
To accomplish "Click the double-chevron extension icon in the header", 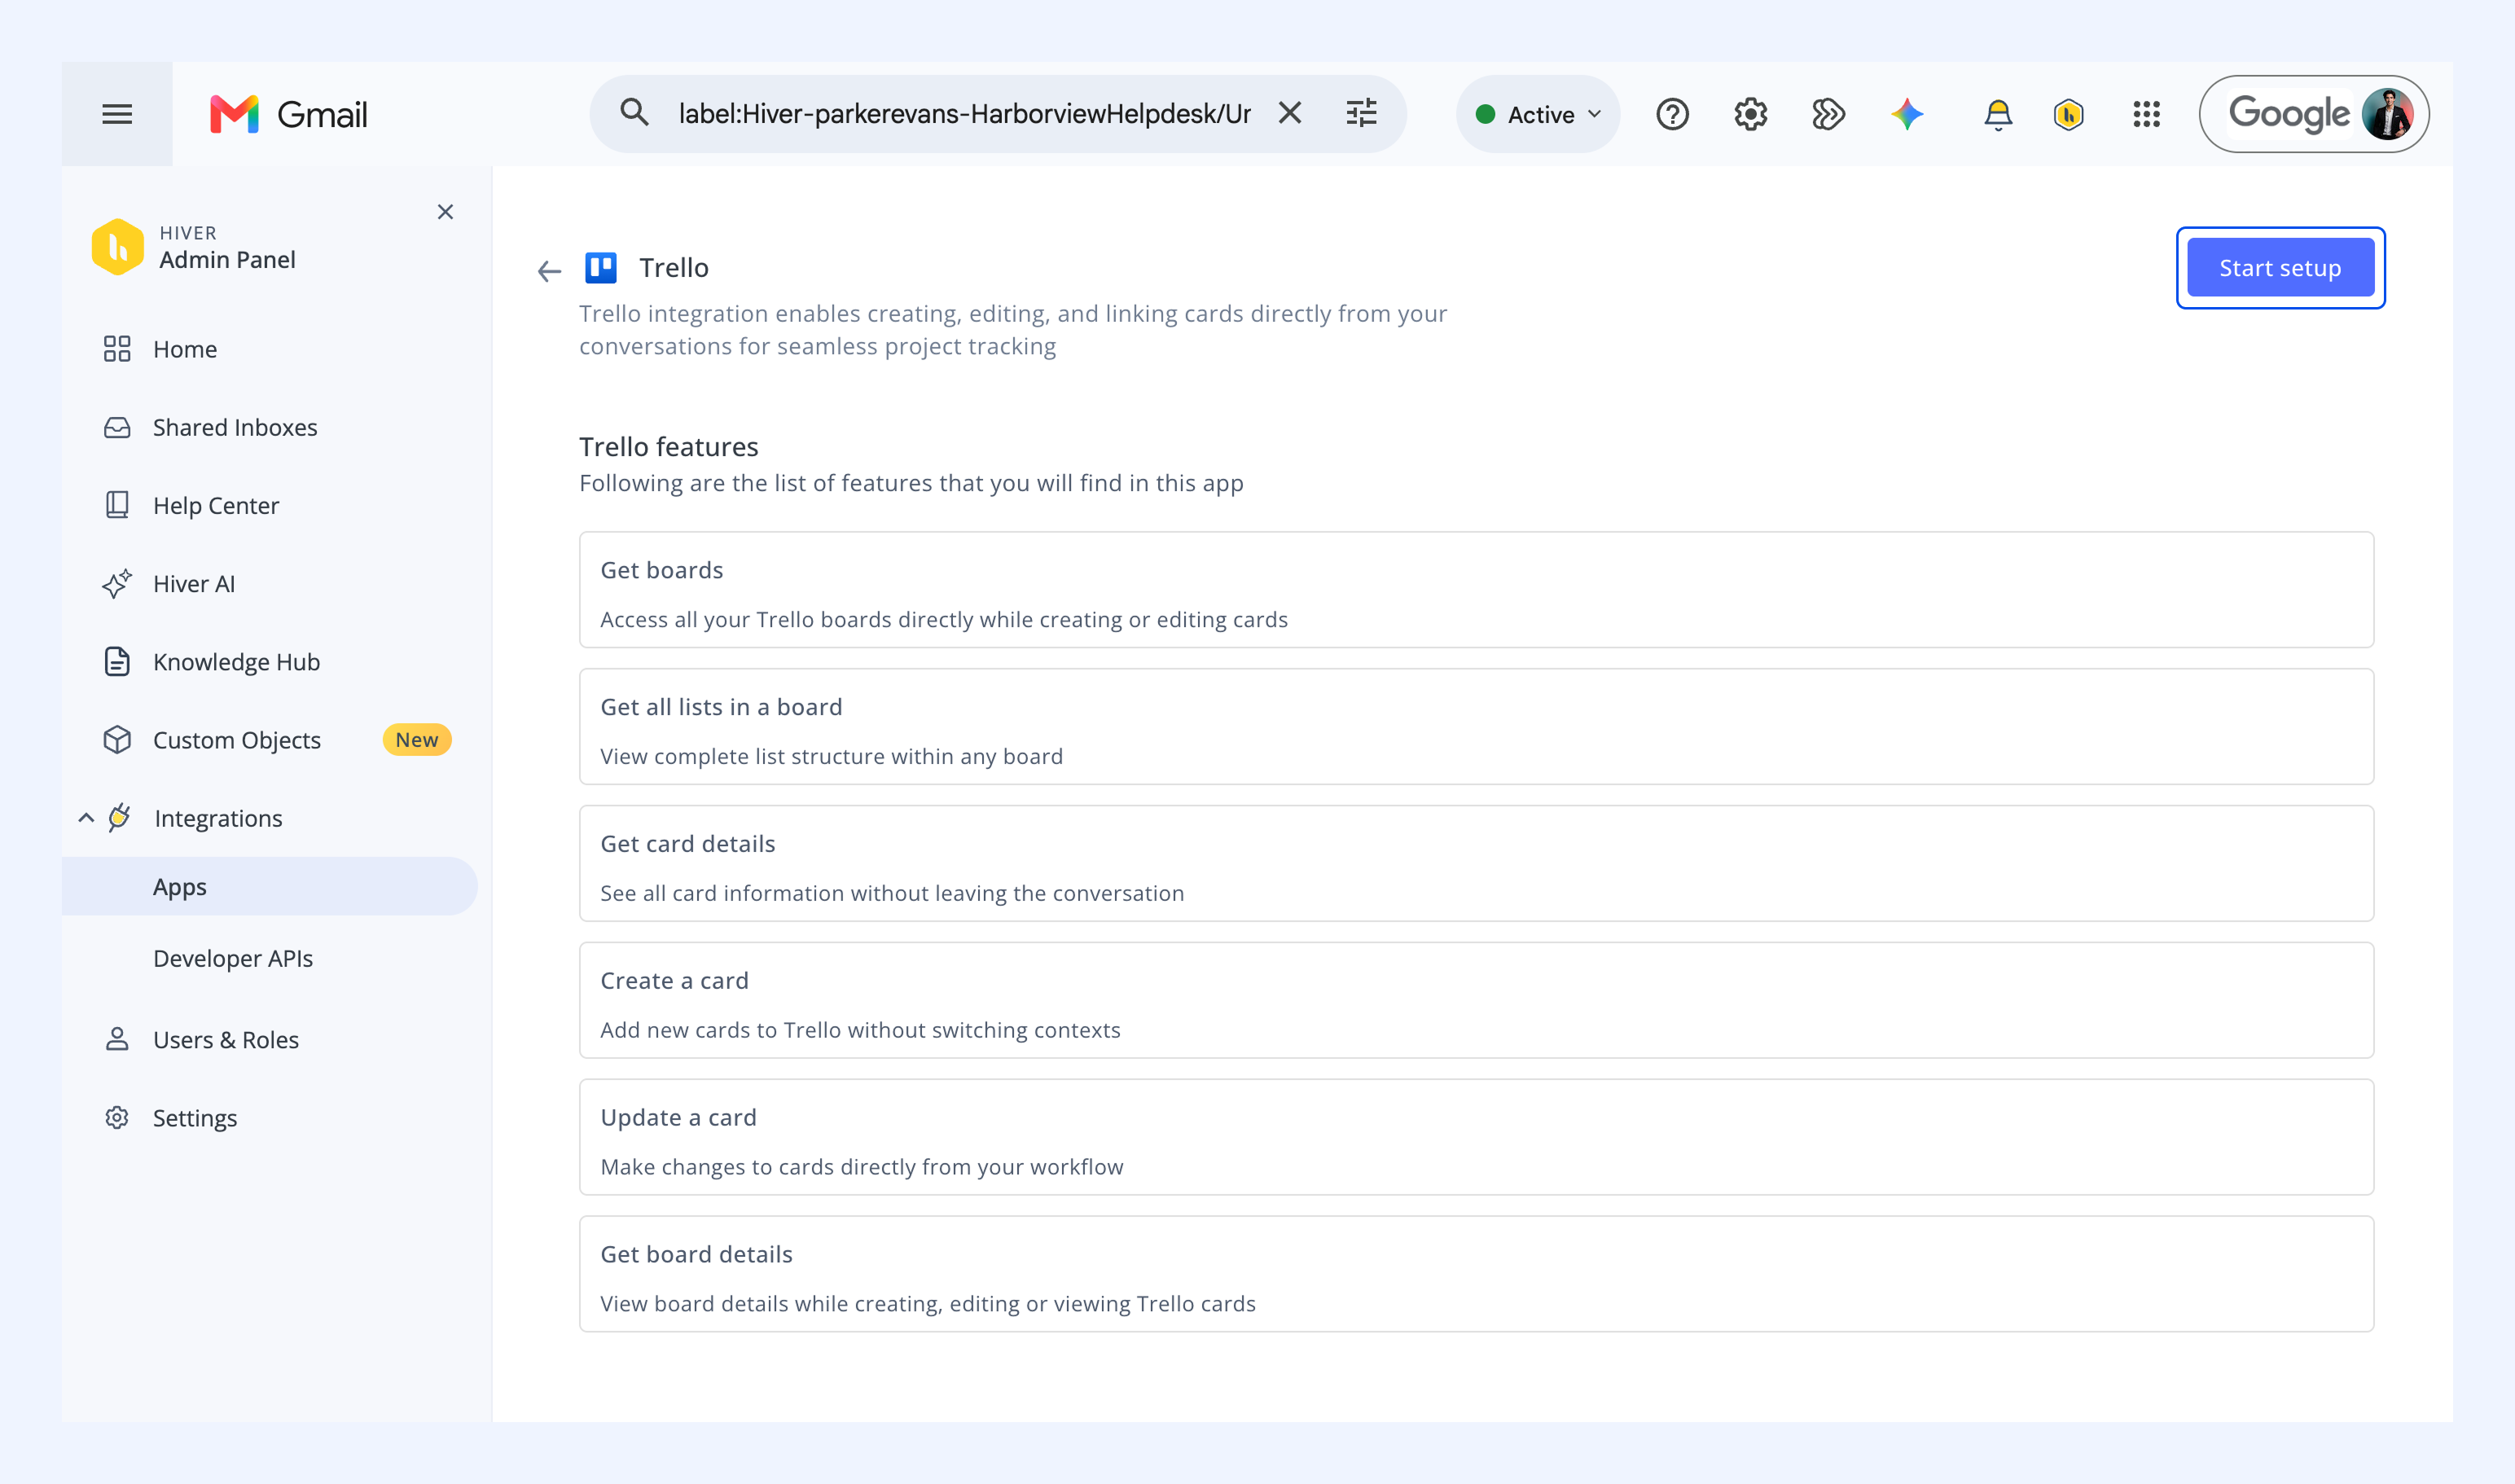I will (1828, 114).
